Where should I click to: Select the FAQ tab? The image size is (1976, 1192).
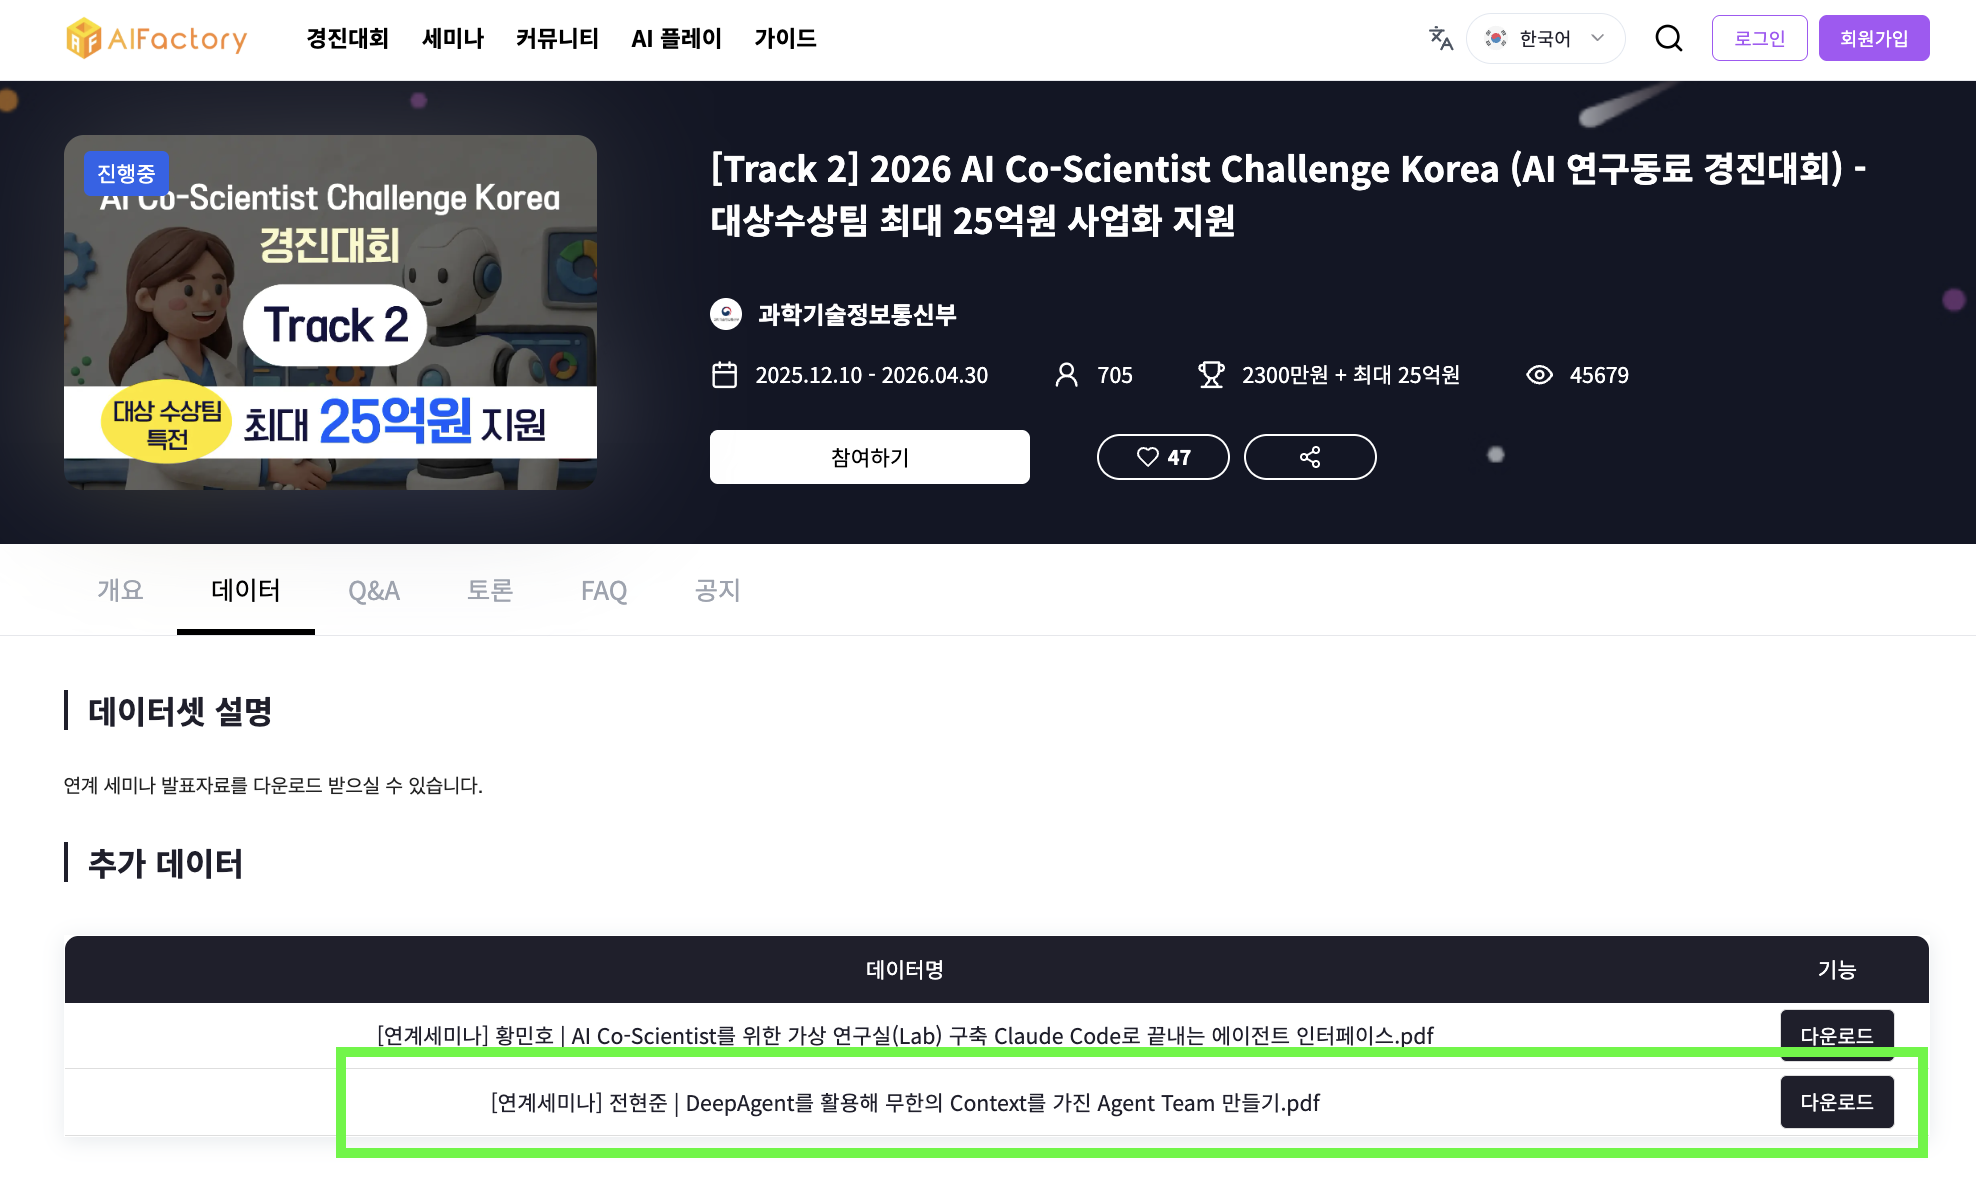tap(604, 590)
